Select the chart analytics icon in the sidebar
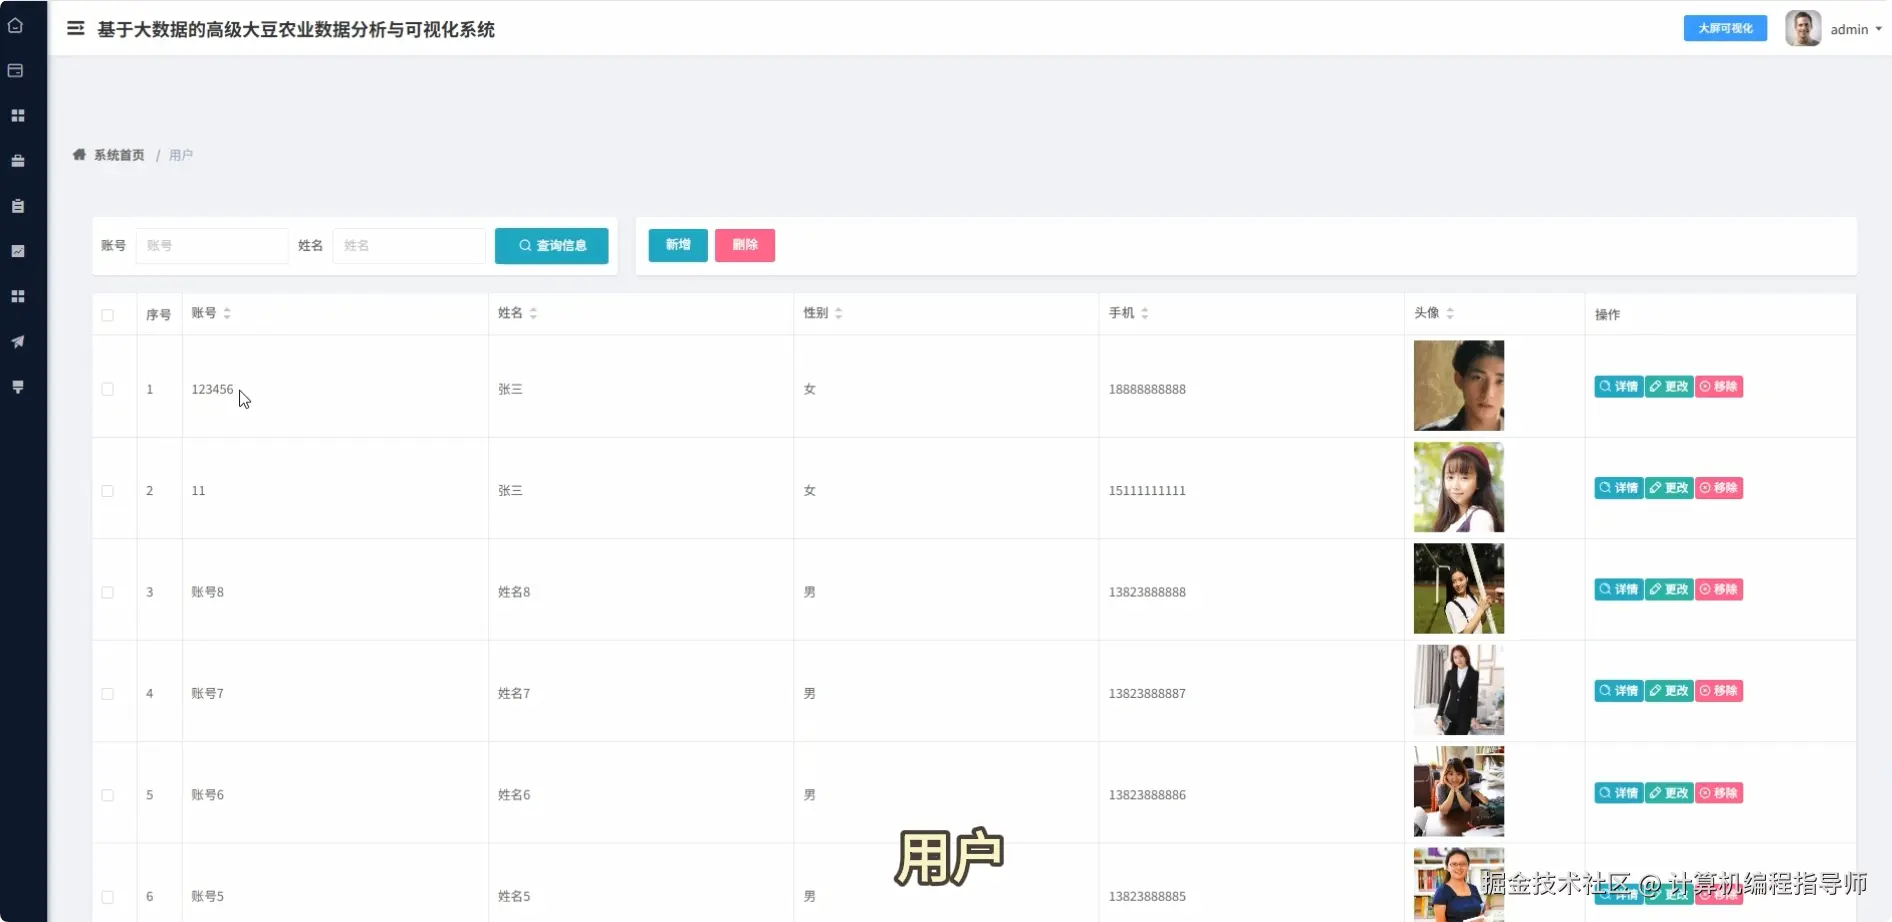The width and height of the screenshot is (1892, 922). tap(18, 251)
